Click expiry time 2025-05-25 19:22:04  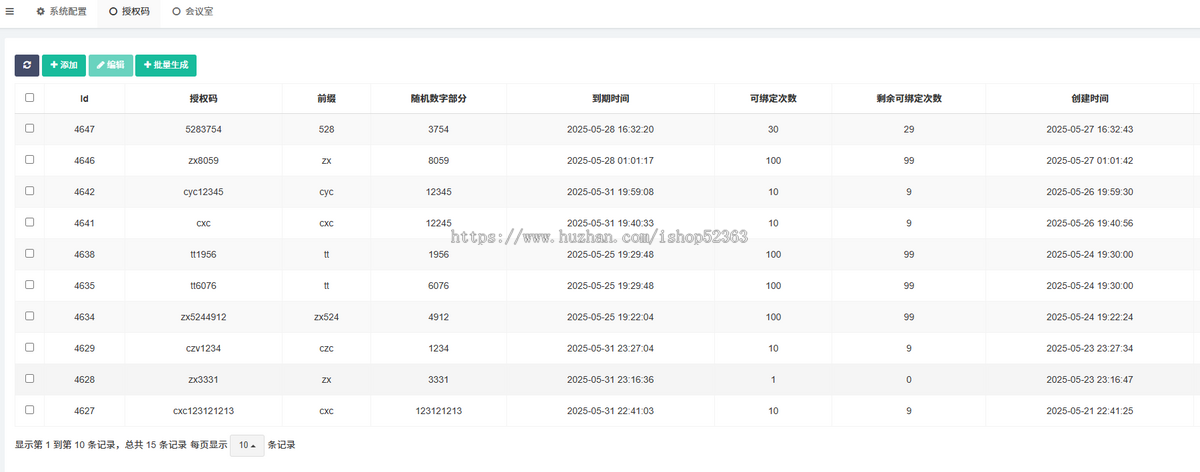tap(610, 316)
